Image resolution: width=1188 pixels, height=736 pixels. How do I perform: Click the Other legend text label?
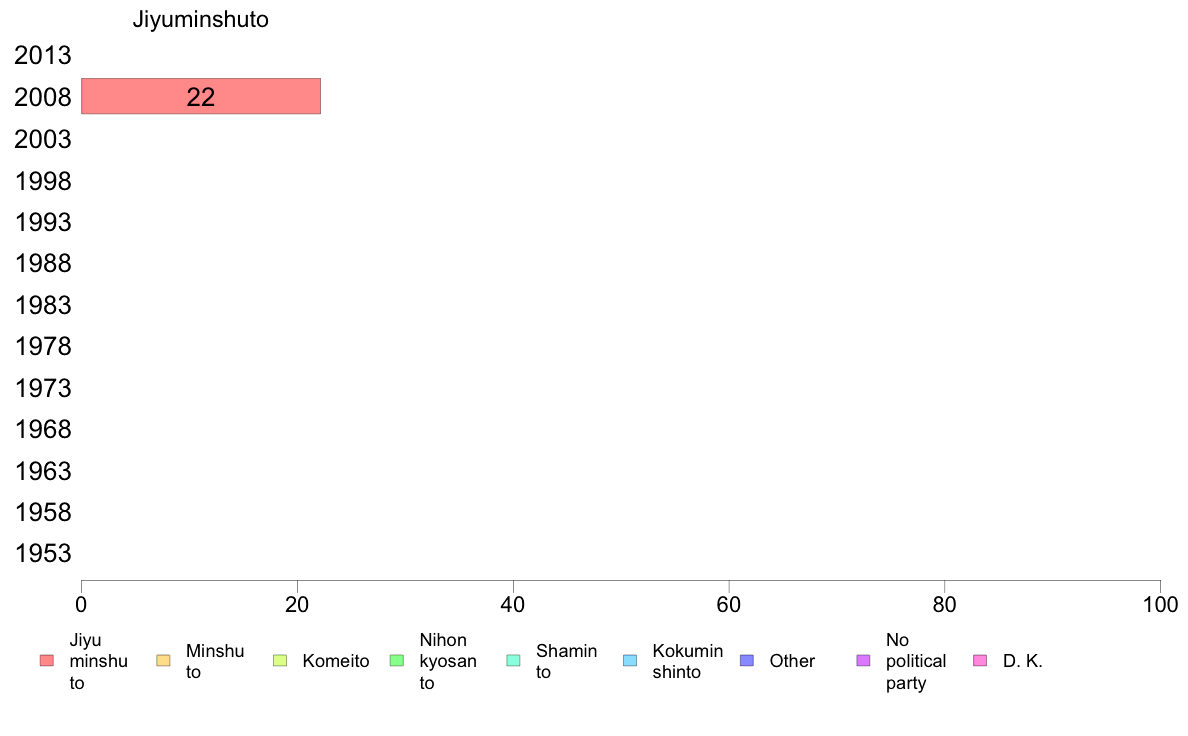tap(792, 661)
